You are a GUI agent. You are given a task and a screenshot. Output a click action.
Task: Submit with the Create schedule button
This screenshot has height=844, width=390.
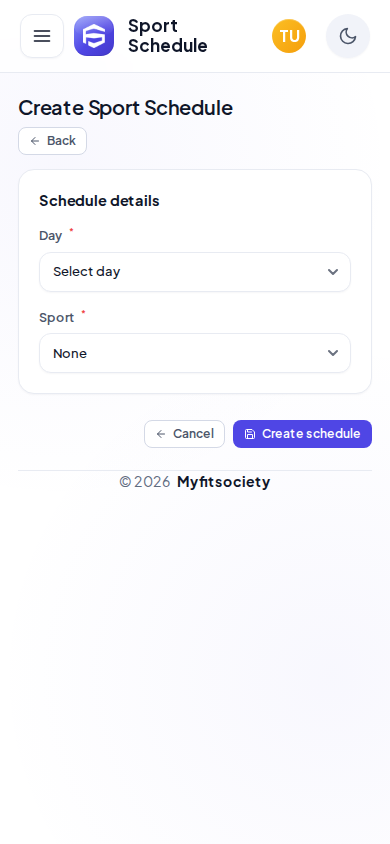click(302, 434)
